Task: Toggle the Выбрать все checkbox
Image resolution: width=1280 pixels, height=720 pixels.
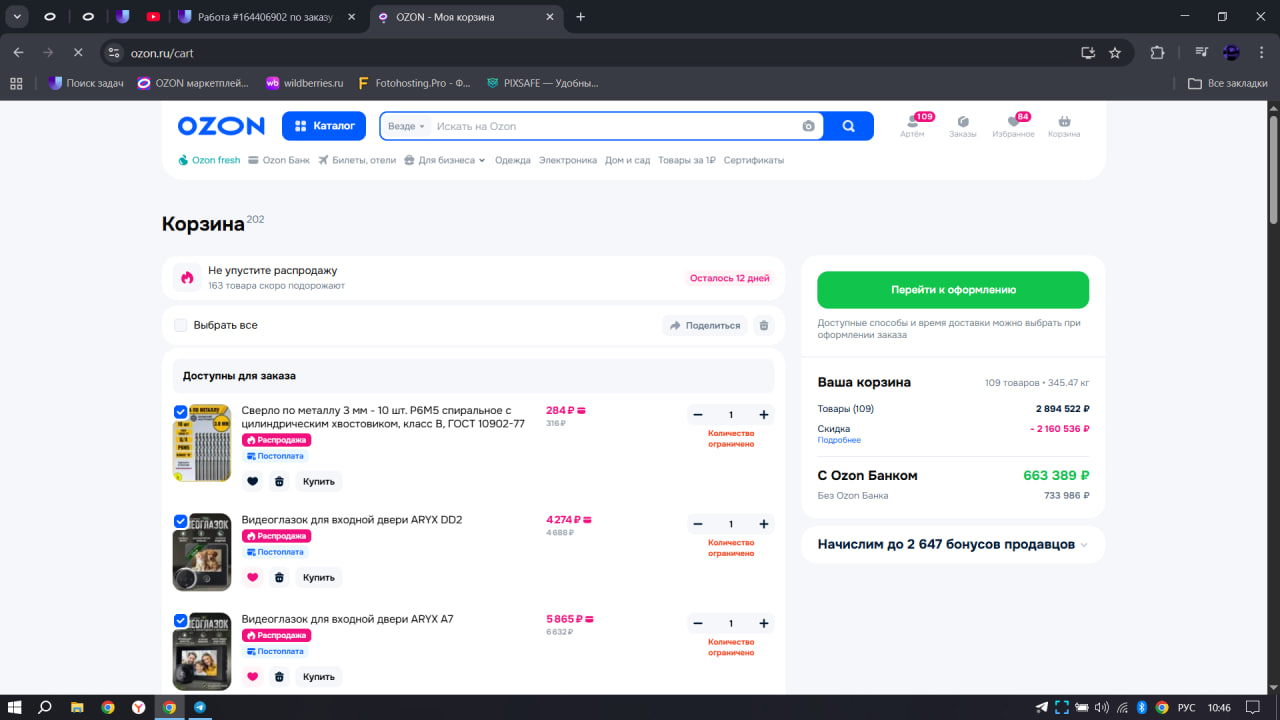Action: (181, 325)
